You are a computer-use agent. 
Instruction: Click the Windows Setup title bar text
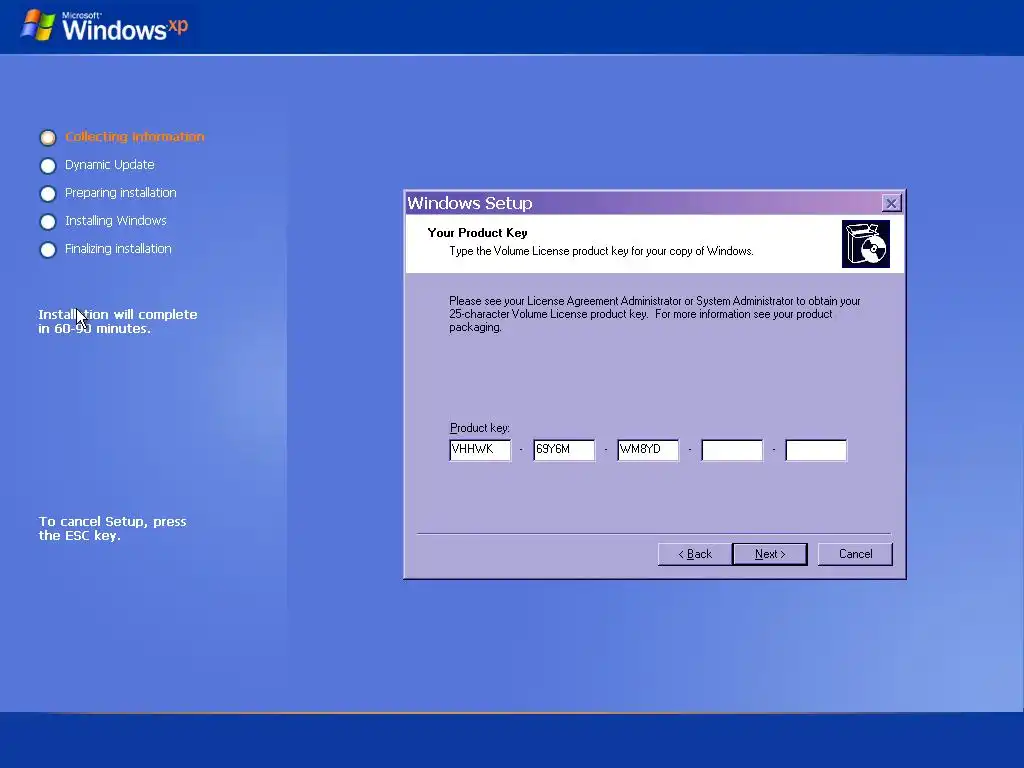(470, 203)
